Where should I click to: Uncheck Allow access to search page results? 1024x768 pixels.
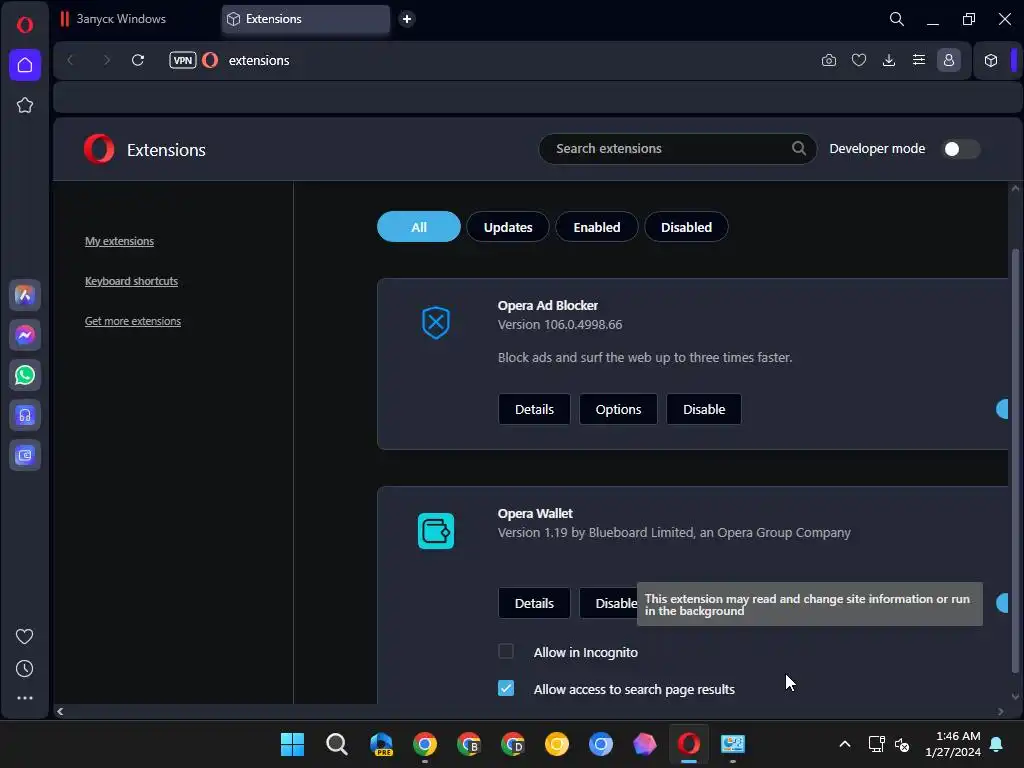coord(506,688)
